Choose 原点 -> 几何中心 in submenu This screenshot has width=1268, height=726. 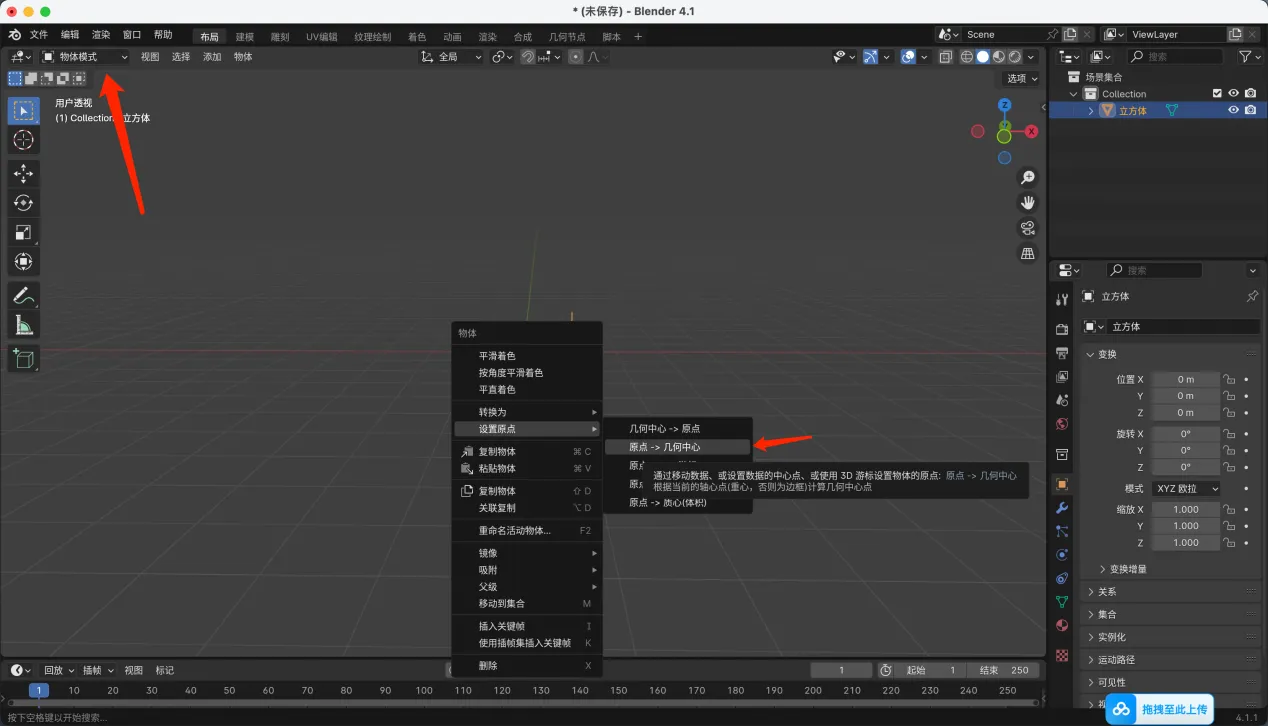pos(664,447)
